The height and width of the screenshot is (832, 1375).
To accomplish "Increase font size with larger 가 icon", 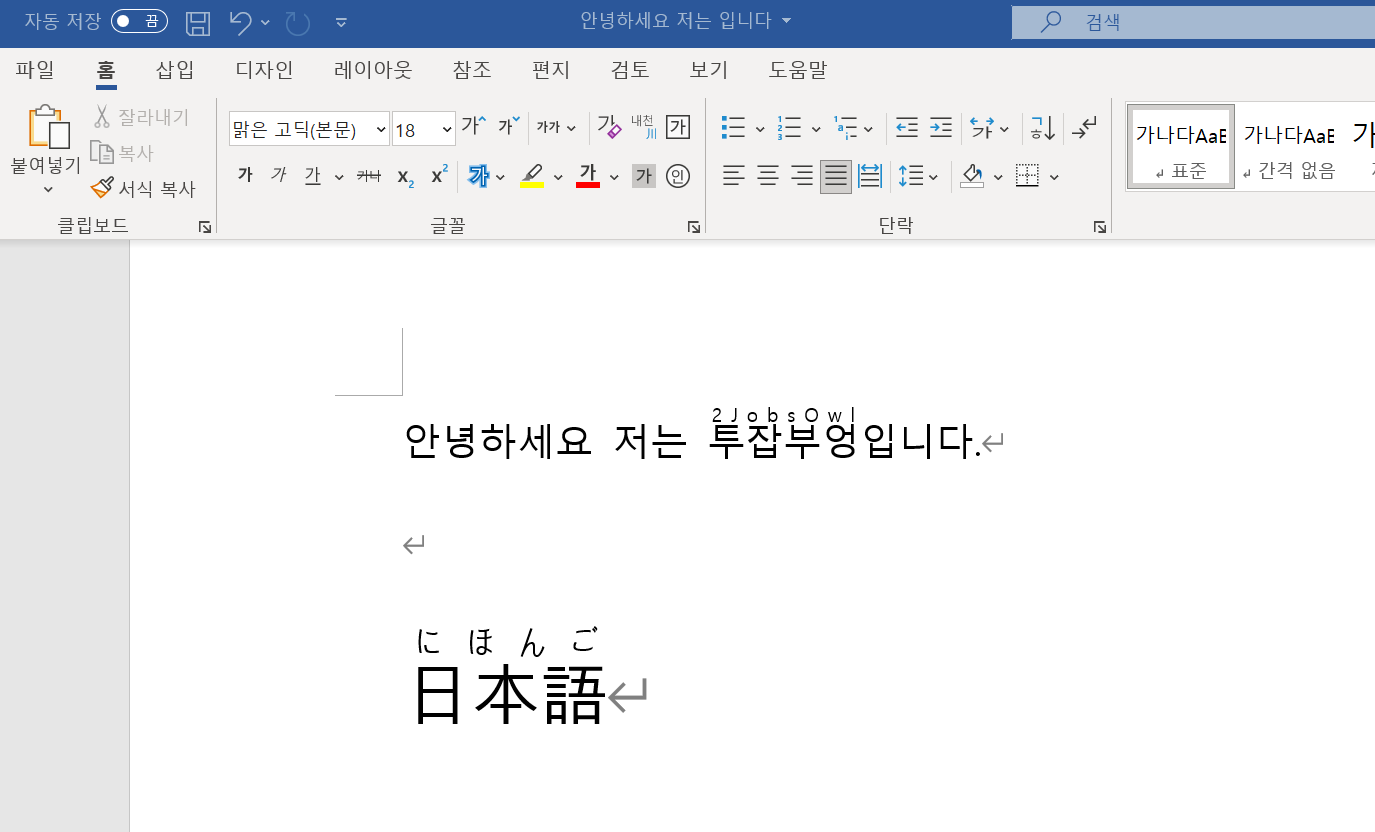I will point(474,127).
